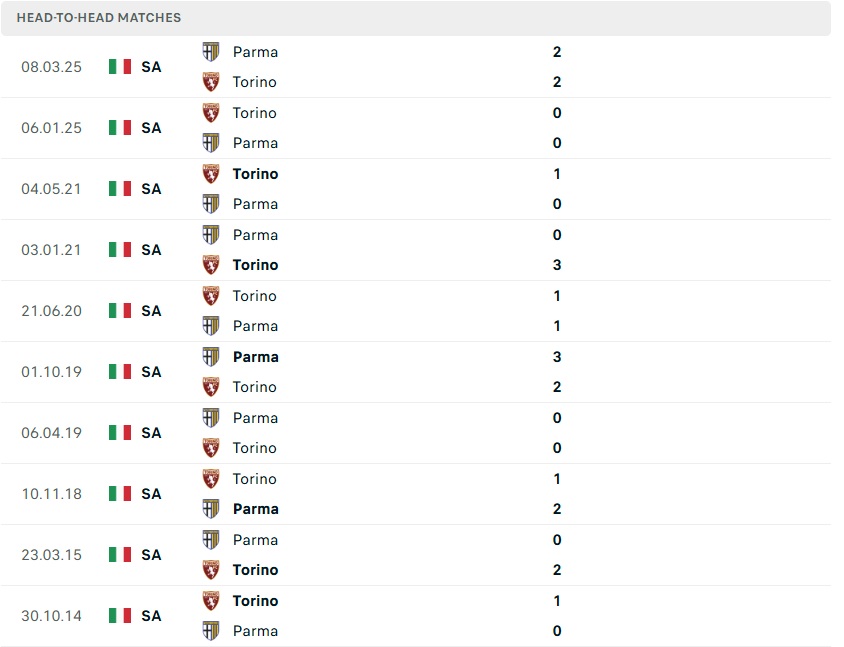Viewport: 844px width, 647px height.
Task: Click Italy flag for 06.01.25 match
Action: click(x=120, y=128)
